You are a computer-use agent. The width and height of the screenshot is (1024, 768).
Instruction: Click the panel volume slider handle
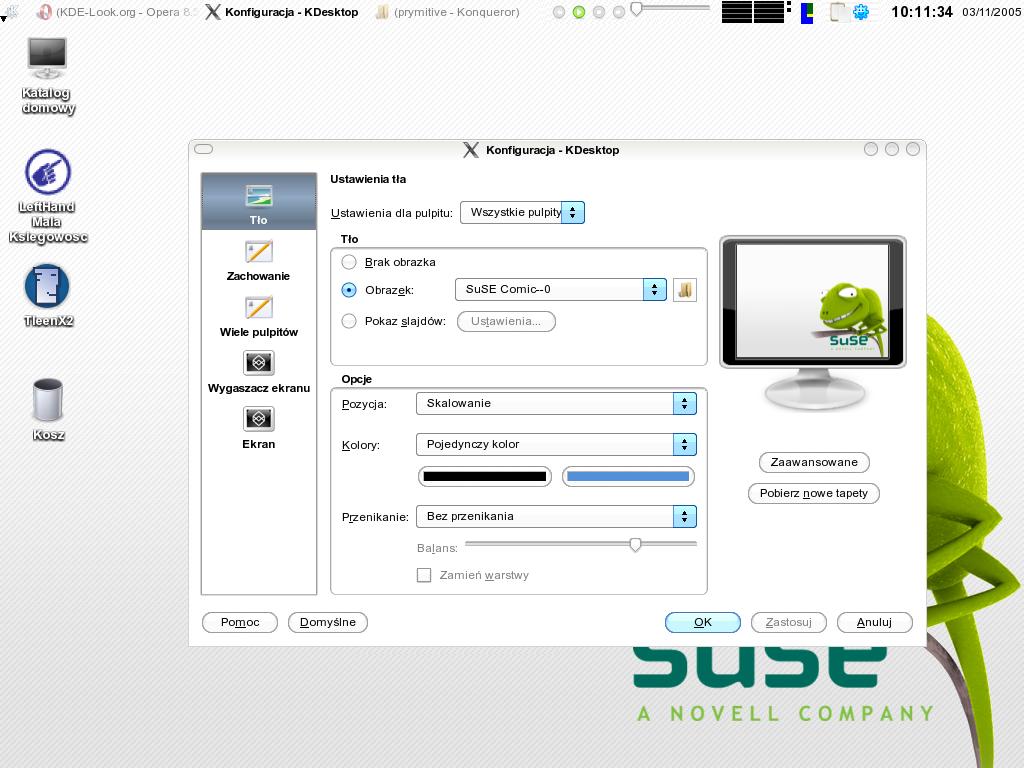[636, 8]
